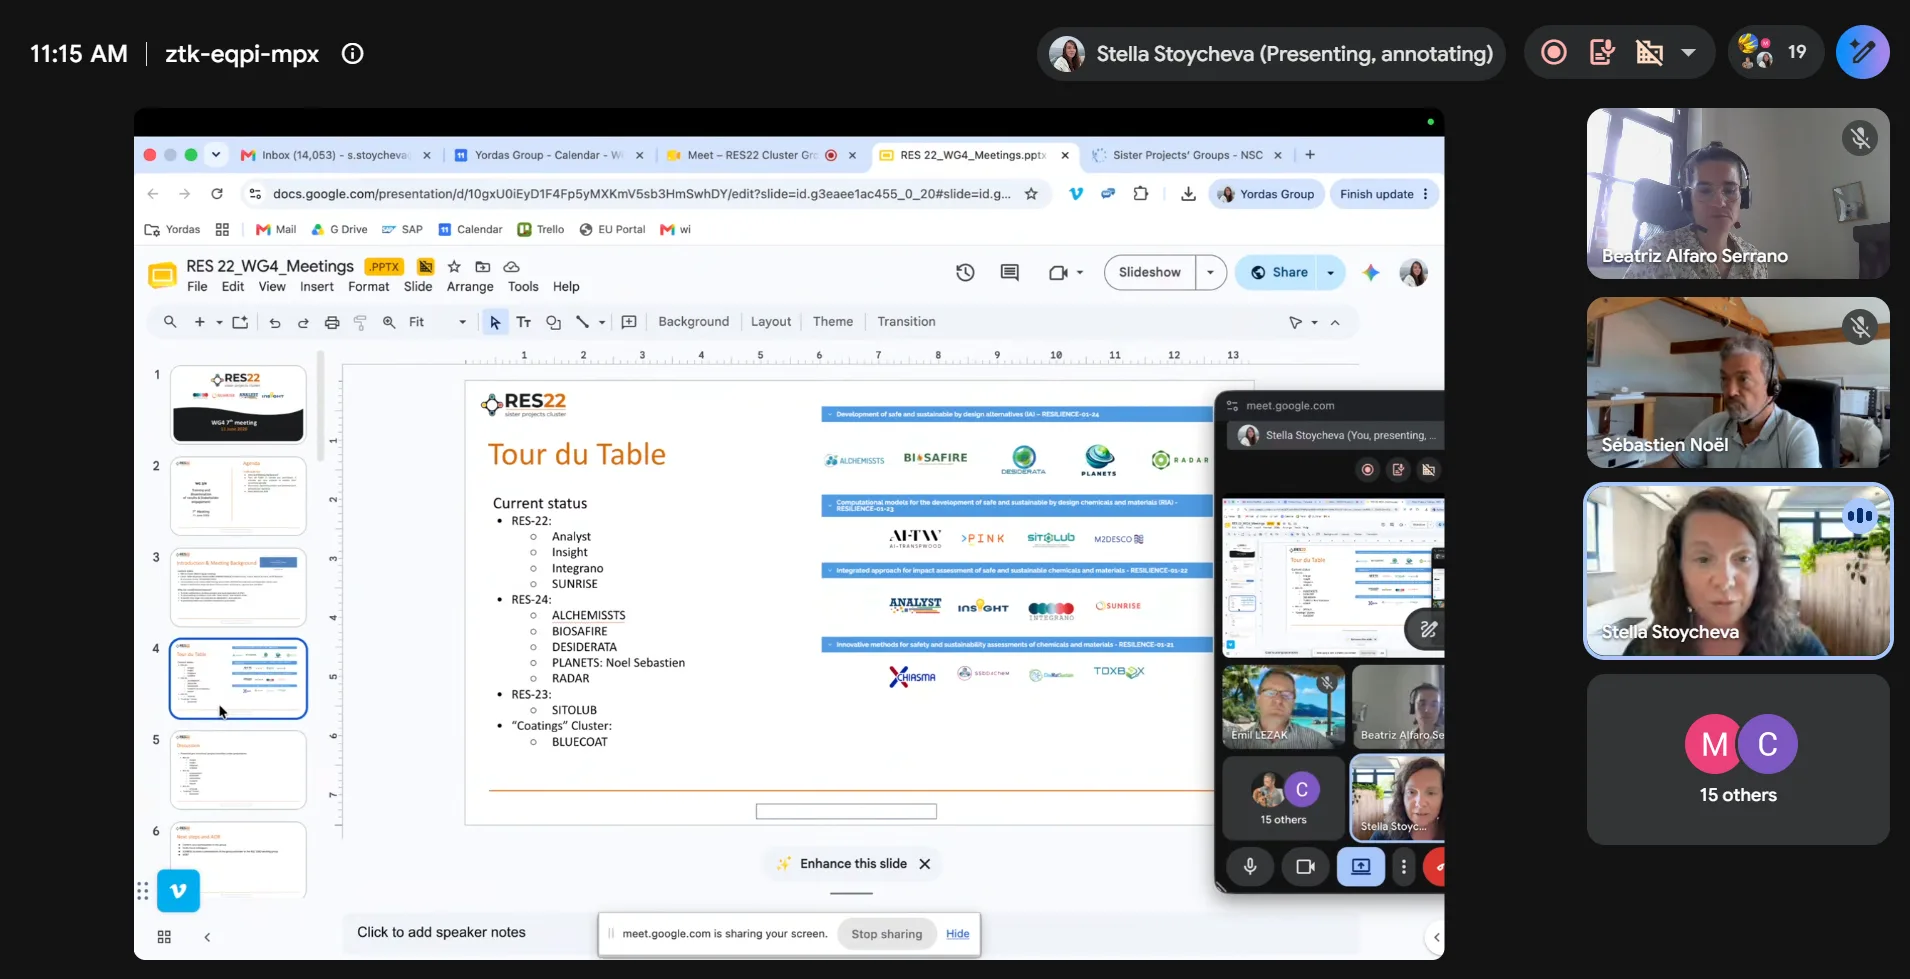The height and width of the screenshot is (979, 1910).
Task: Choose the Select arrow cursor tool
Action: (x=495, y=322)
